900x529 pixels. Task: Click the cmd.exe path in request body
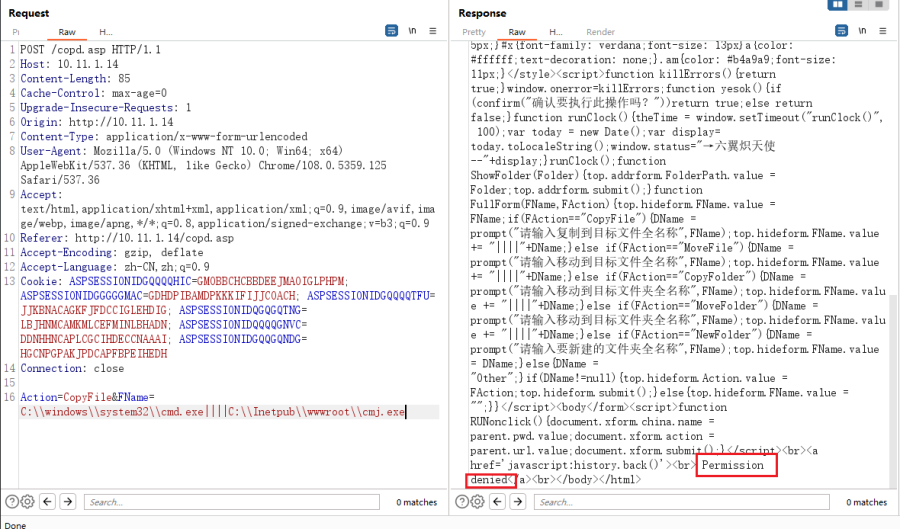tap(112, 412)
